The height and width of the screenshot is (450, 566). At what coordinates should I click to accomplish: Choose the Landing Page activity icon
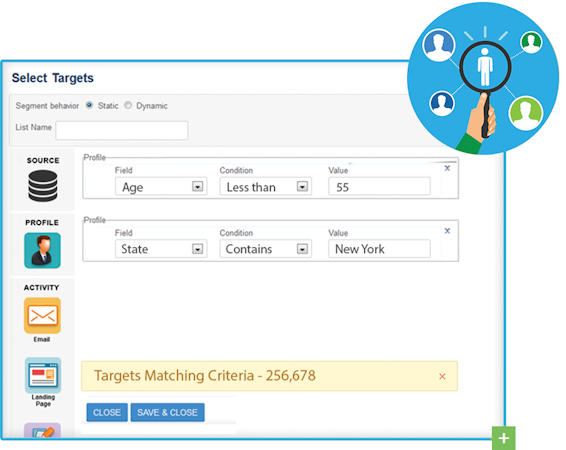click(43, 375)
